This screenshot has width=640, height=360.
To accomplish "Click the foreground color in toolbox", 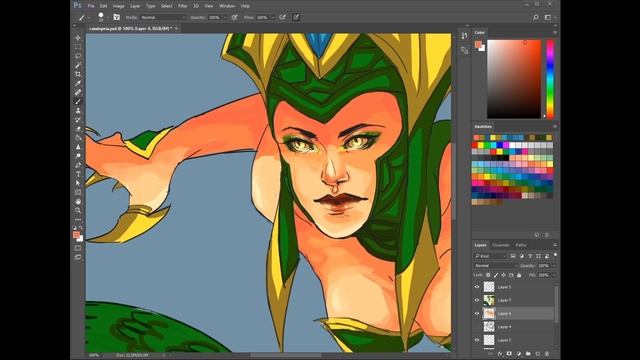I will point(76,235).
